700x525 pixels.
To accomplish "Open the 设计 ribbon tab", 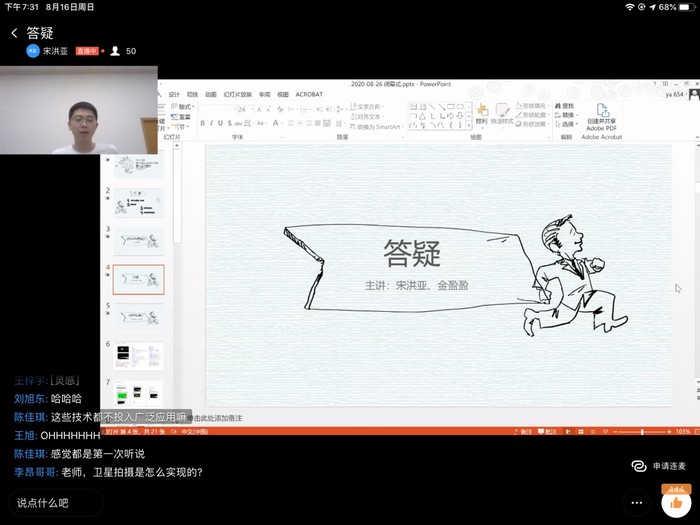I will pos(174,95).
